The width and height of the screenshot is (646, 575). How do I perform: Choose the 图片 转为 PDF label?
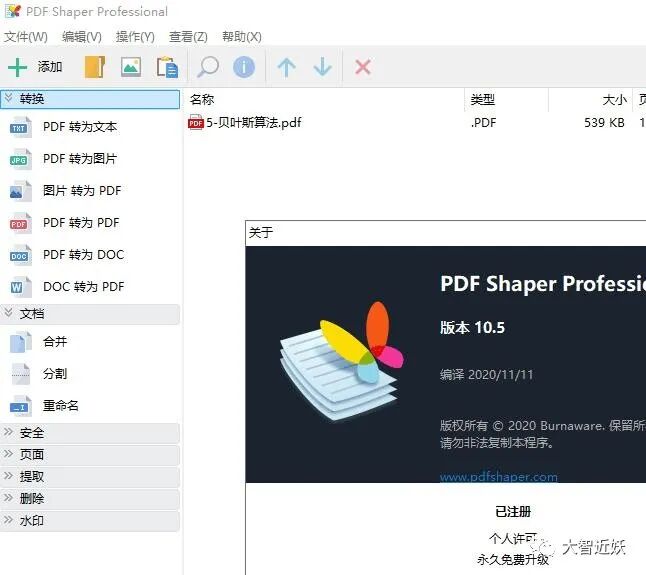[x=82, y=191]
